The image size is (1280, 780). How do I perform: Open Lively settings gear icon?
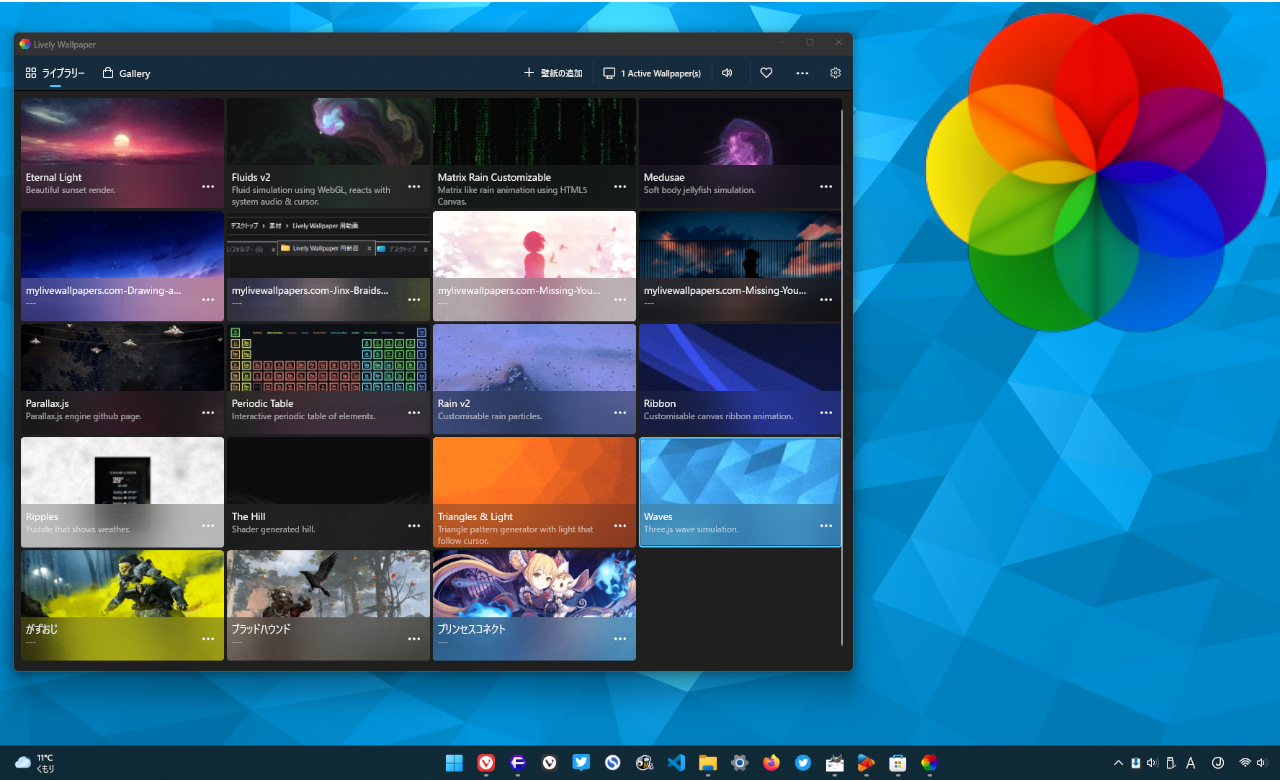click(x=836, y=73)
